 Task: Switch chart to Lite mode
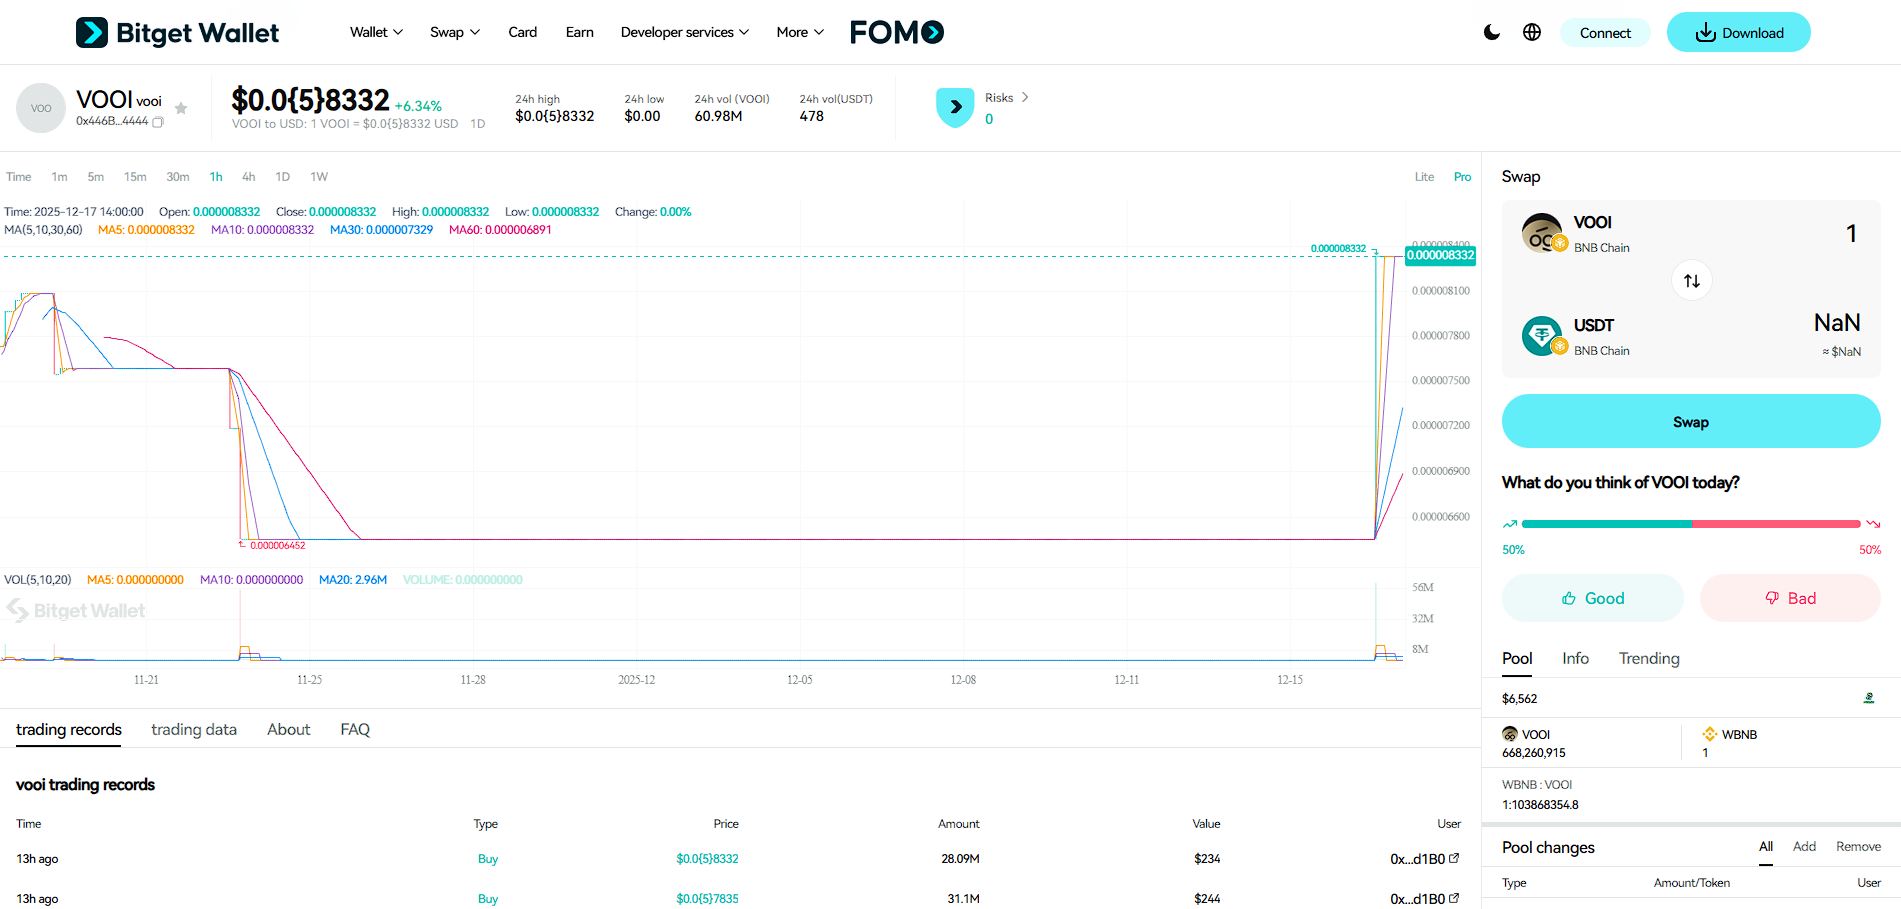tap(1424, 176)
